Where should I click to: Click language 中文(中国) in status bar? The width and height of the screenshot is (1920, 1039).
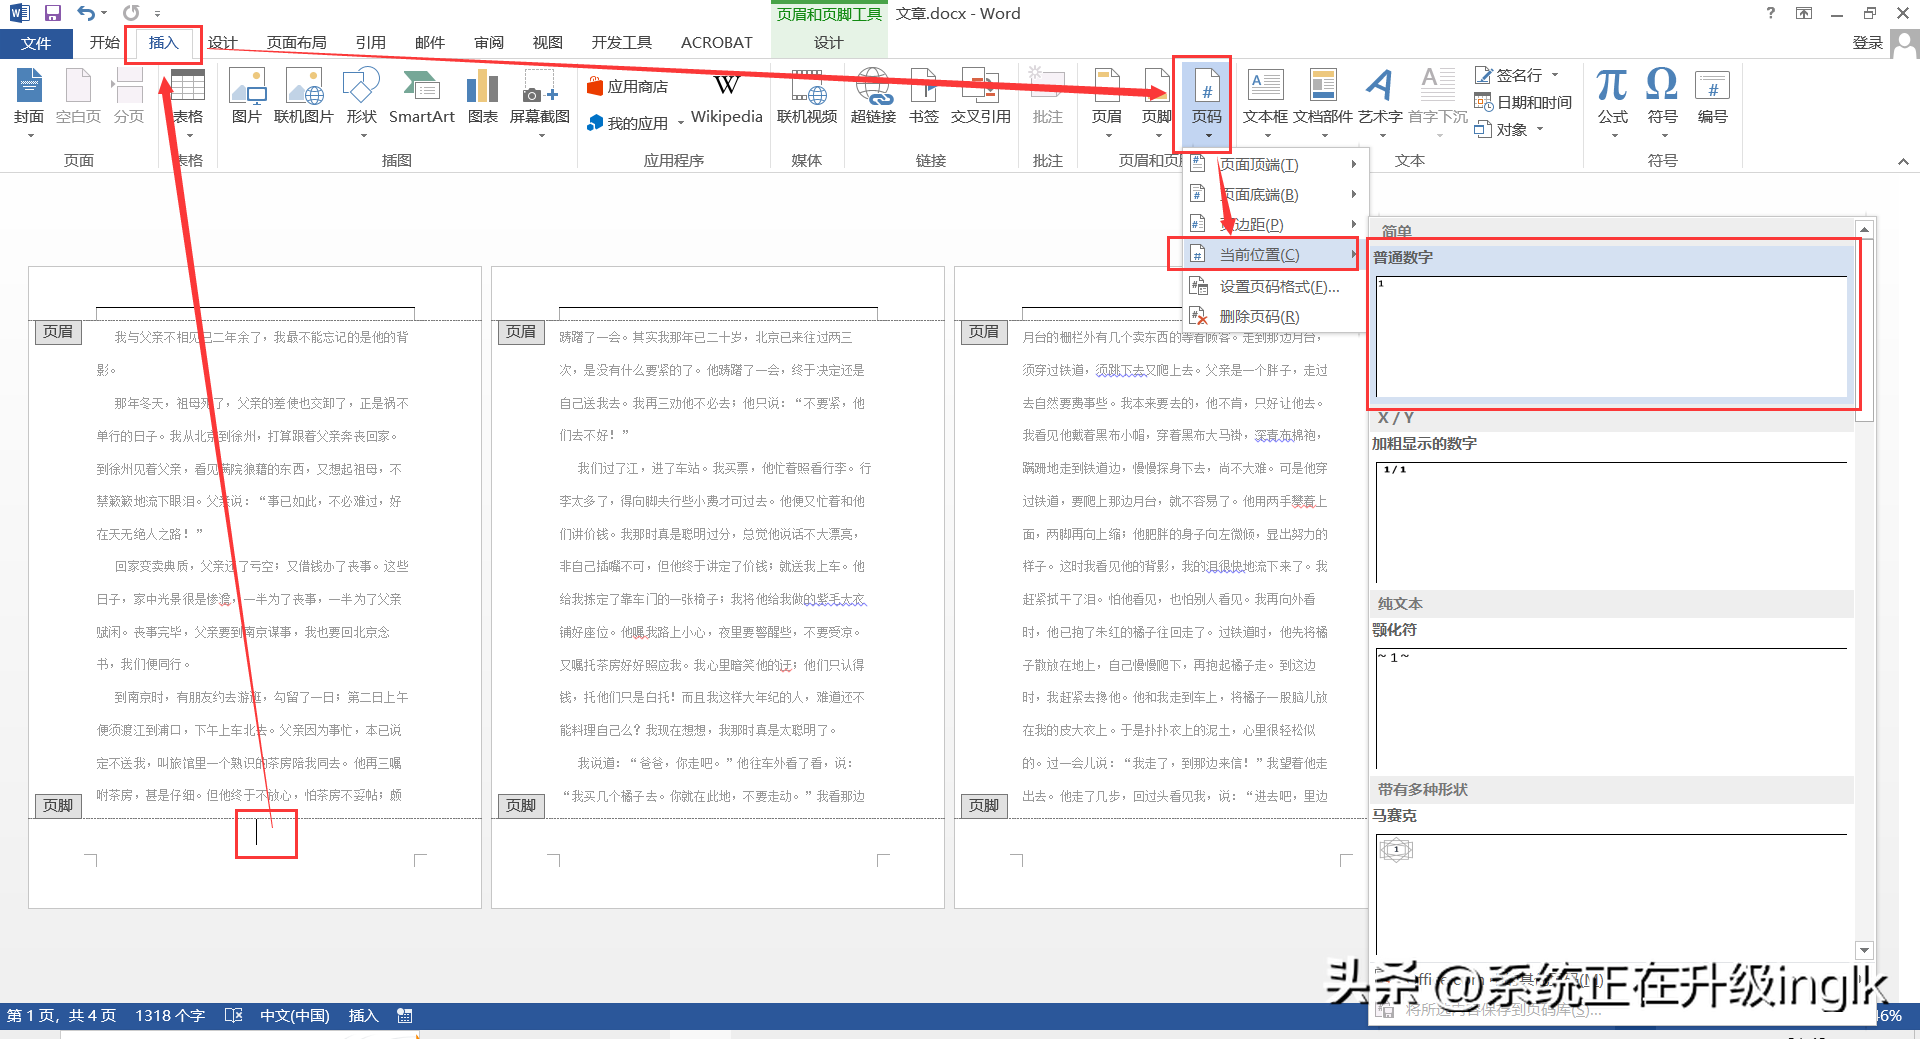294,1015
